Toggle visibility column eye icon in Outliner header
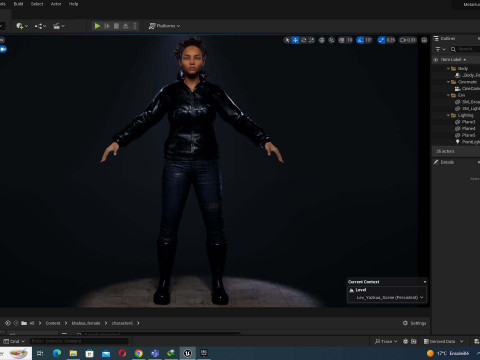480x360 pixels. point(436,60)
